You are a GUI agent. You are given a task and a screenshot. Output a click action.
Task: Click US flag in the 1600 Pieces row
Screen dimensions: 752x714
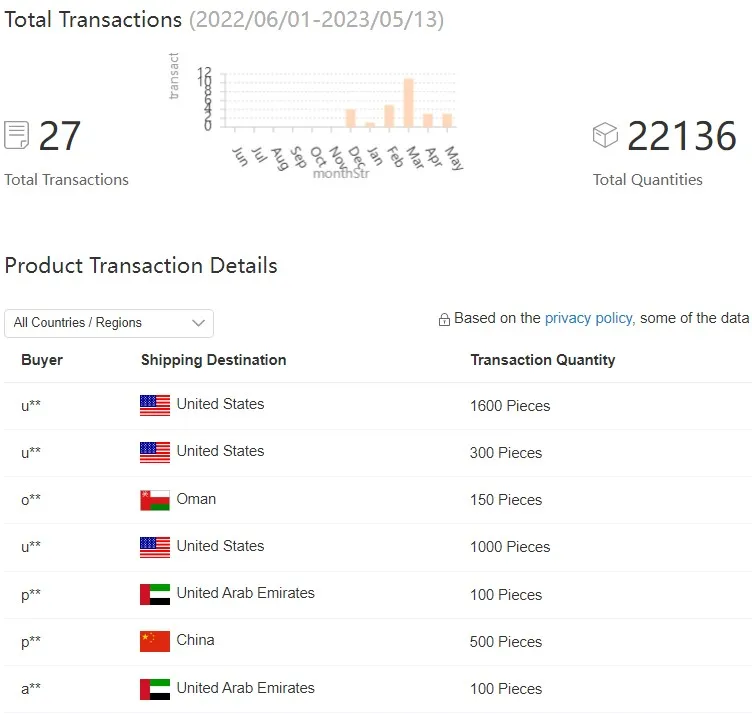point(155,405)
